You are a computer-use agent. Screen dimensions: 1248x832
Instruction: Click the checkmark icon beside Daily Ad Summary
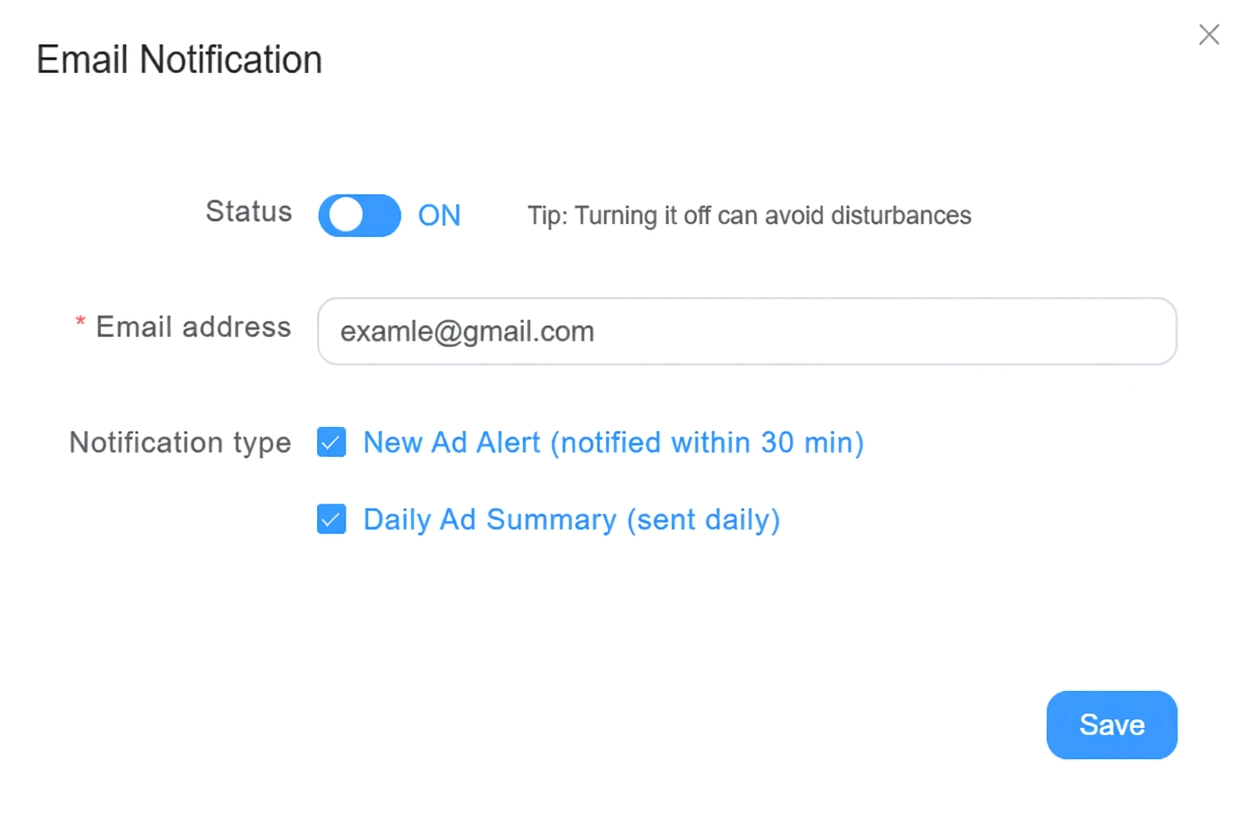(331, 519)
